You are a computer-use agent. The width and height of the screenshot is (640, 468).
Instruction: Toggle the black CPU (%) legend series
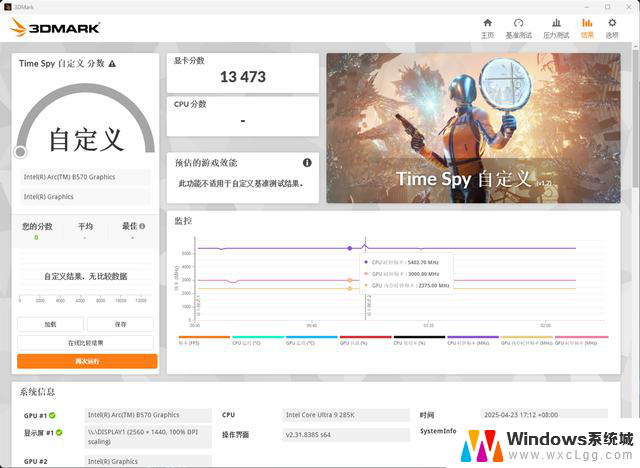[x=419, y=341]
